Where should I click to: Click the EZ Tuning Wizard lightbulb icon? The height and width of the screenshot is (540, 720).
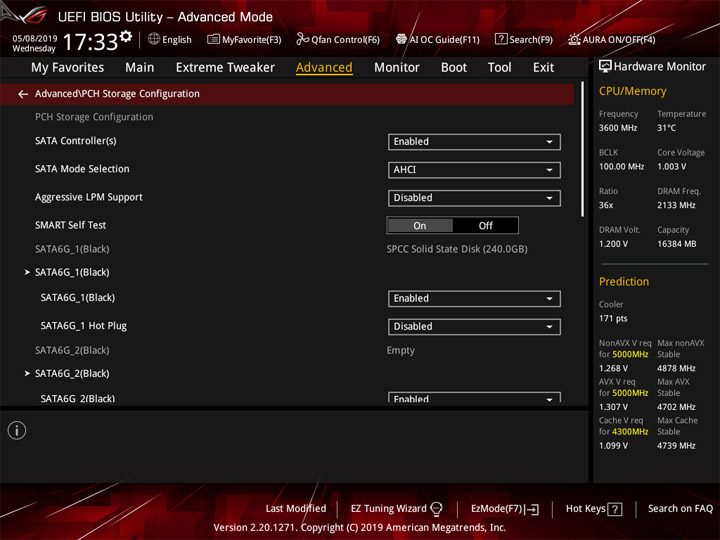tap(436, 508)
